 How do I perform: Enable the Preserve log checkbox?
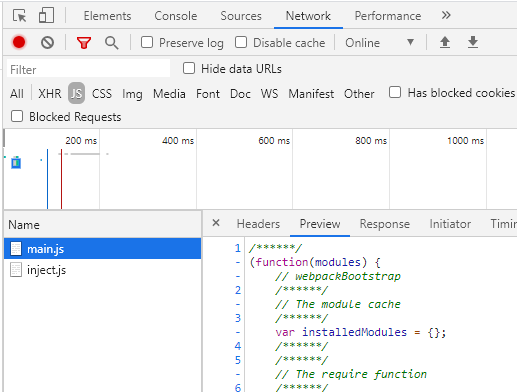click(x=147, y=42)
